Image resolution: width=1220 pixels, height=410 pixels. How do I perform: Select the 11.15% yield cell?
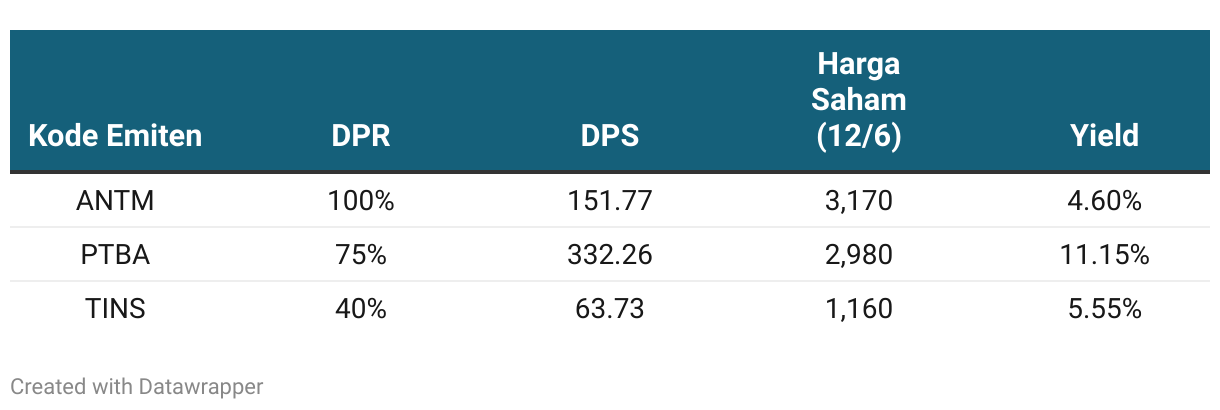pos(1104,255)
